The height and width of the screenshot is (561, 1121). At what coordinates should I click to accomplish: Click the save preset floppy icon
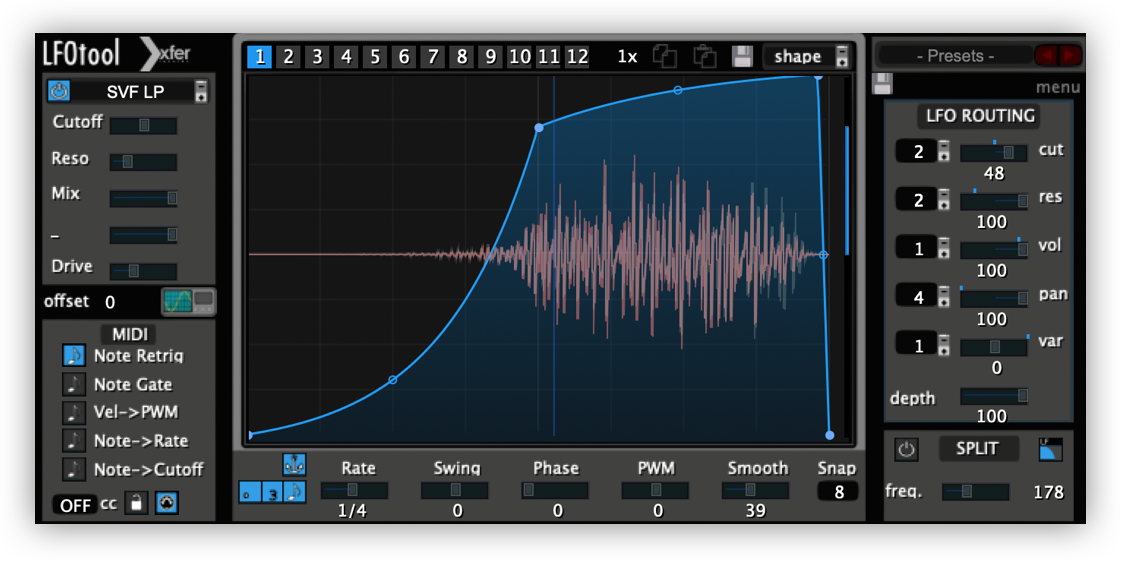point(882,84)
